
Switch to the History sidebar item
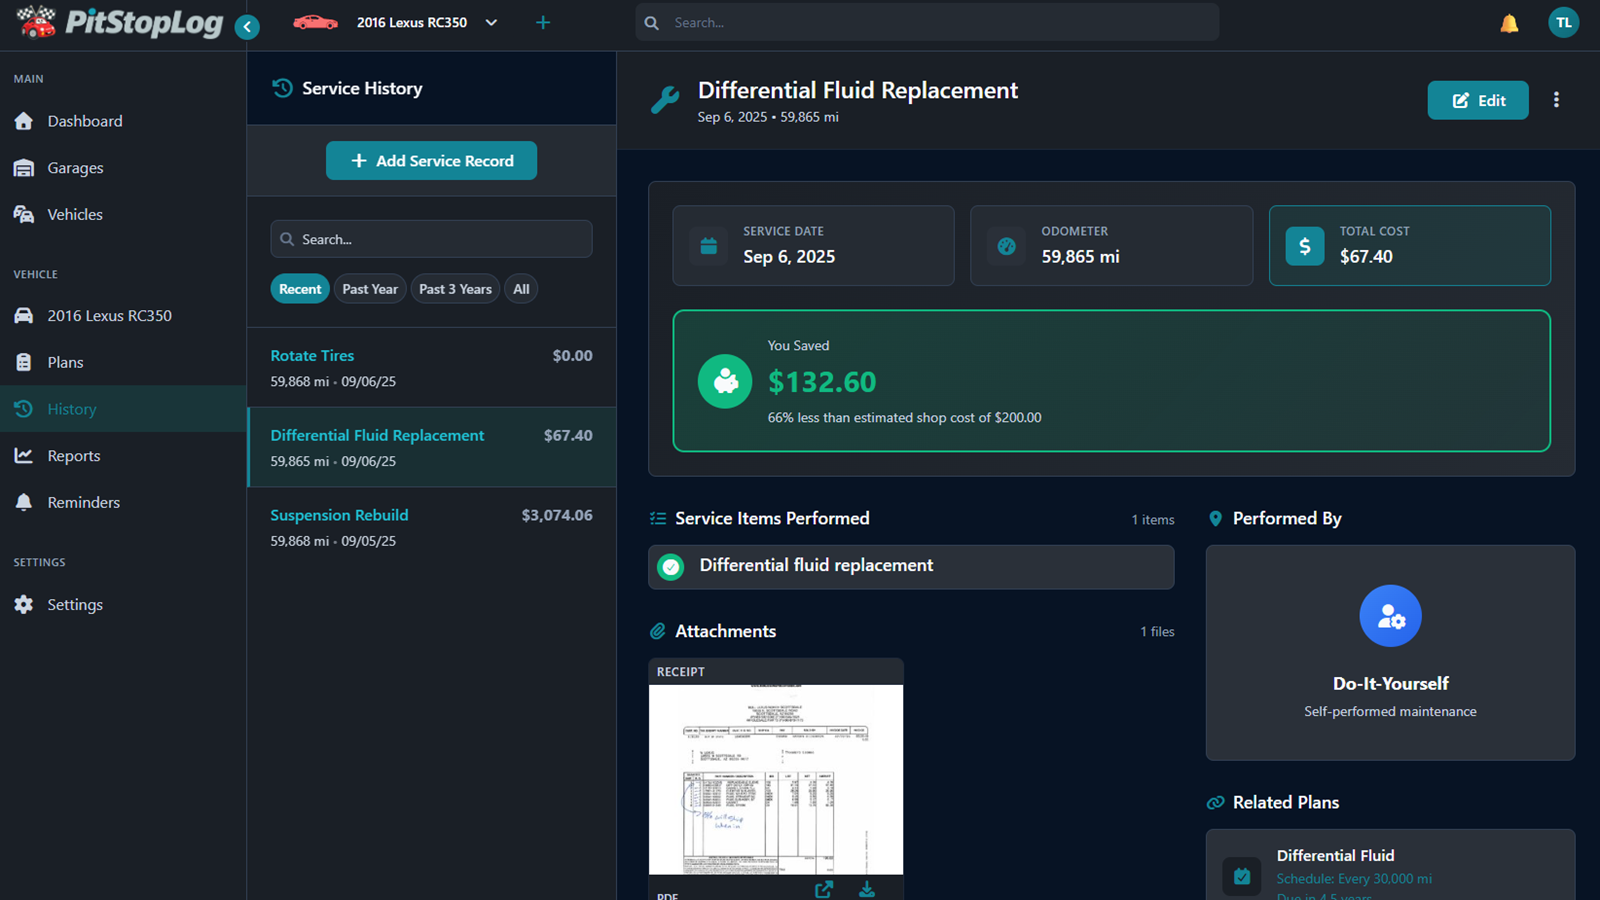click(x=71, y=408)
